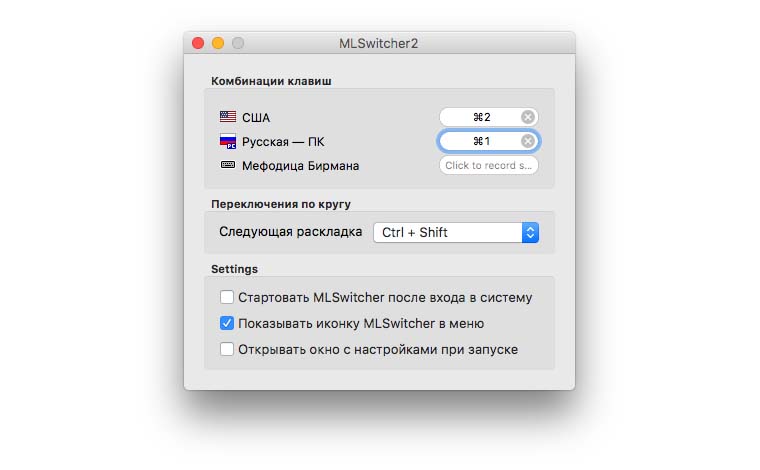Select the Русская — ПК layout label
Viewport: 760px width, 470px height.
pos(283,142)
